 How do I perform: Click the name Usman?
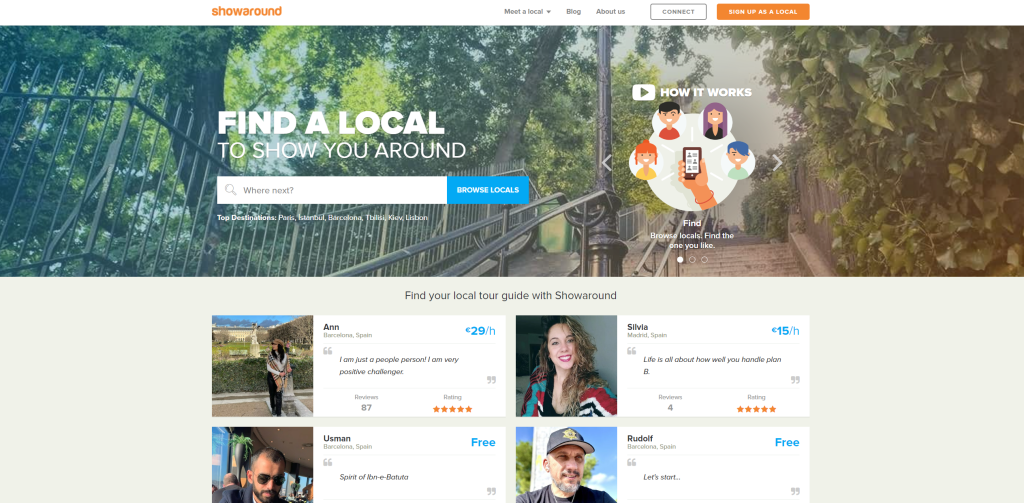point(337,438)
